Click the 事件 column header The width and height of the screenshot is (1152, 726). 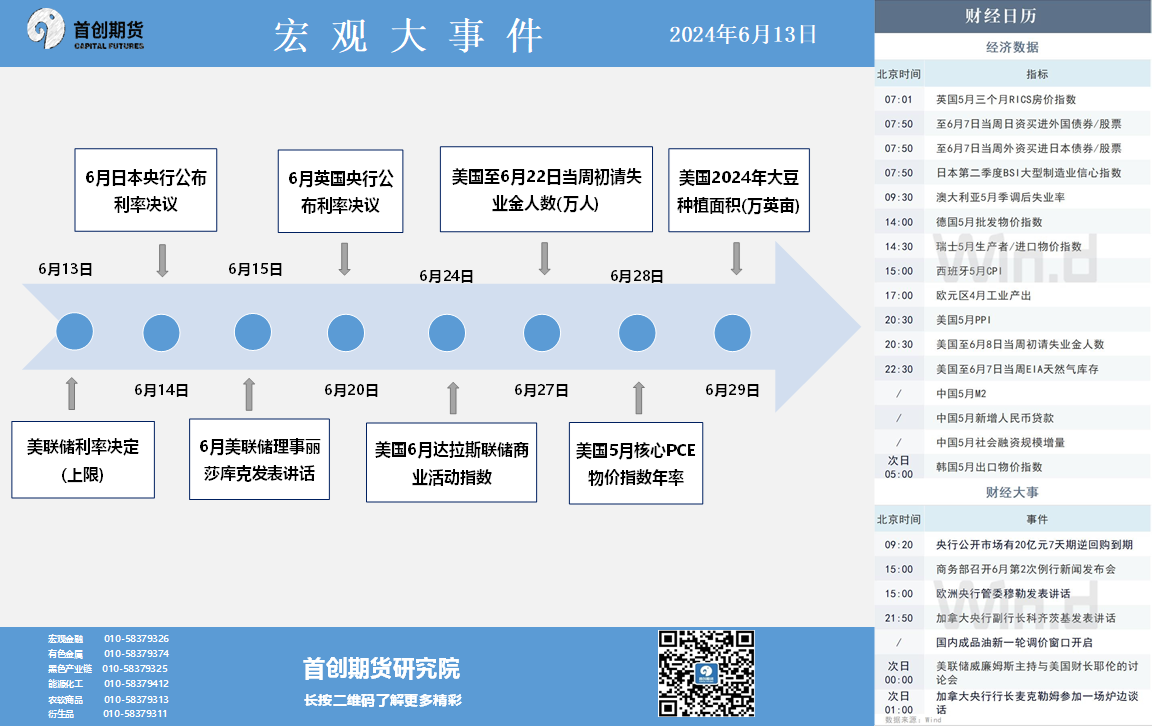(x=1037, y=520)
